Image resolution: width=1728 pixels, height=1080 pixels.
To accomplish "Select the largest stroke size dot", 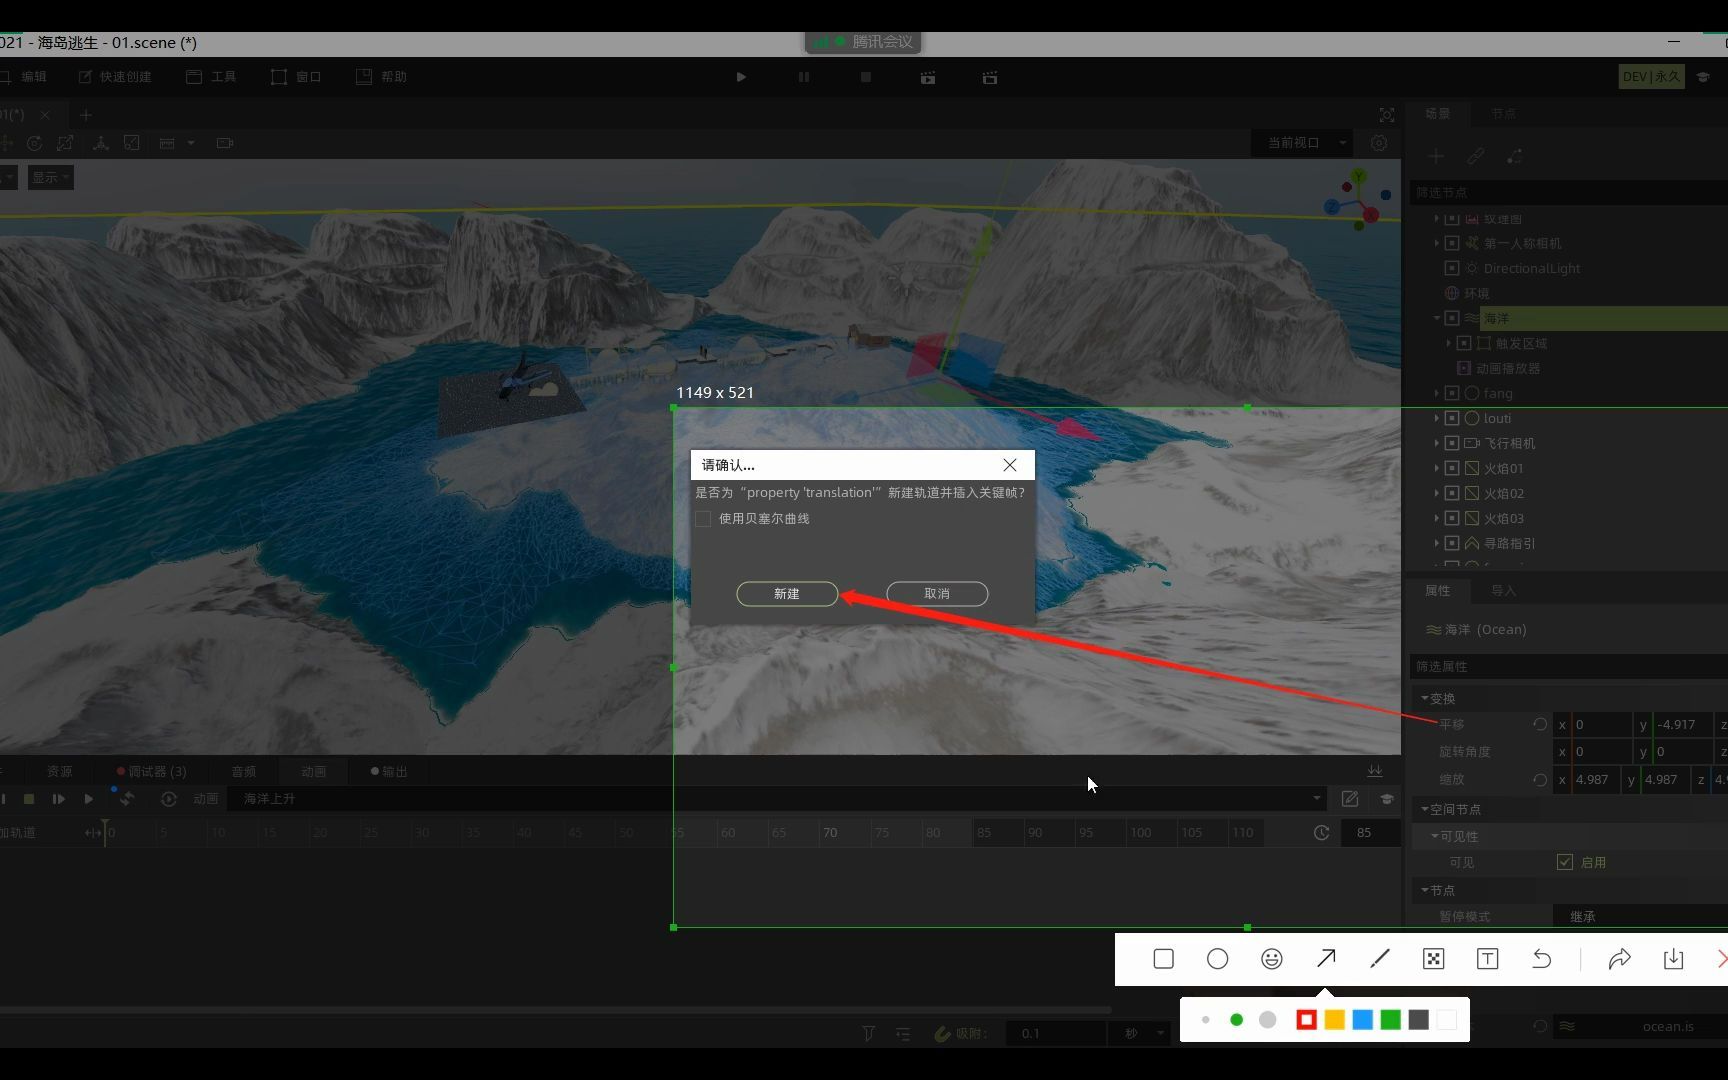I will (x=1268, y=1020).
